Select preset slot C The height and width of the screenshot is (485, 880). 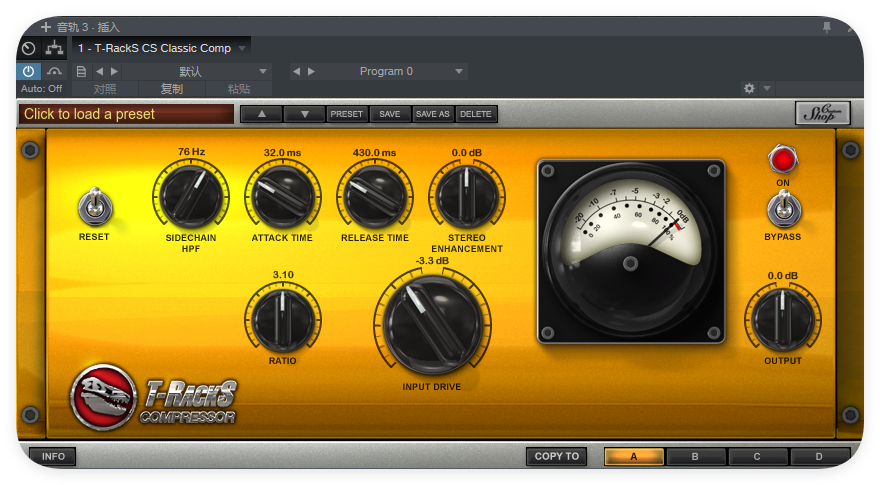[757, 456]
